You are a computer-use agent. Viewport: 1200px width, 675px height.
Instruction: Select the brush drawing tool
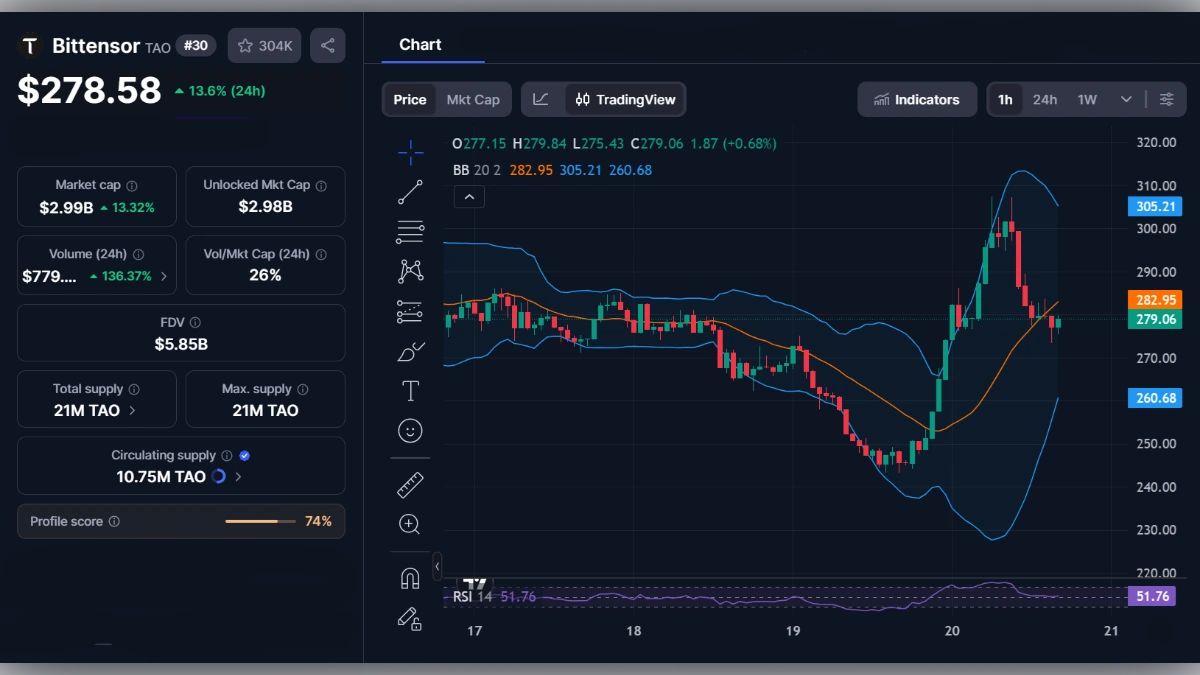pyautogui.click(x=410, y=351)
